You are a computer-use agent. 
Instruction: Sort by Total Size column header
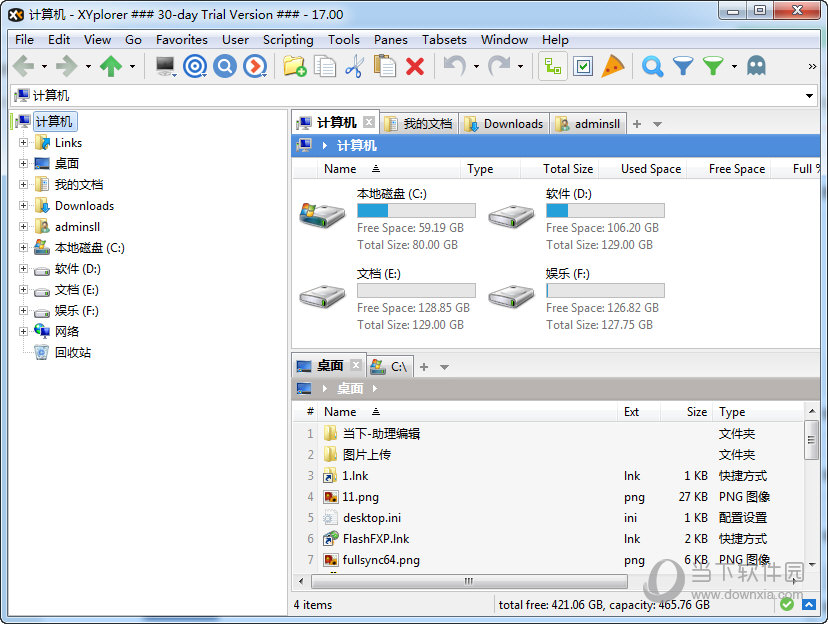568,169
